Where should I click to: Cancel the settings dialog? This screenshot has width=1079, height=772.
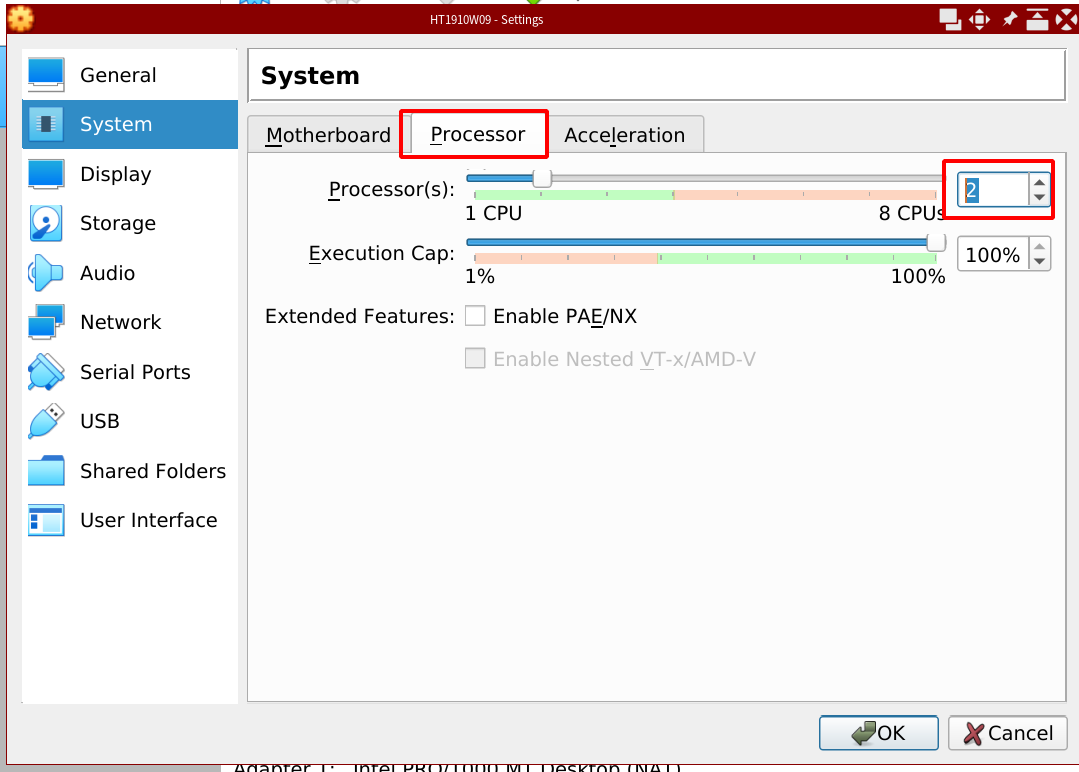pyautogui.click(x=1008, y=733)
